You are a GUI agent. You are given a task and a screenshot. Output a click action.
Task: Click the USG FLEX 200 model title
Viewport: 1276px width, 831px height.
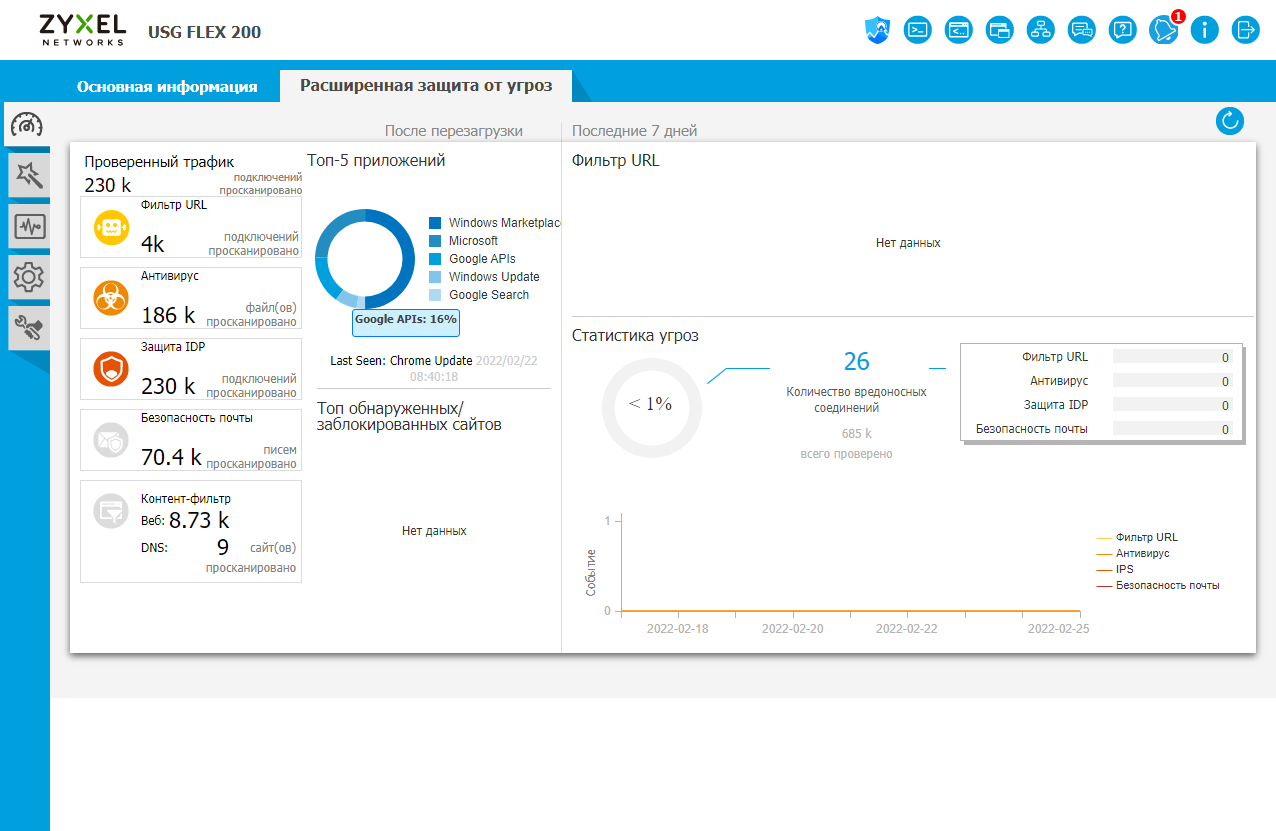[204, 32]
